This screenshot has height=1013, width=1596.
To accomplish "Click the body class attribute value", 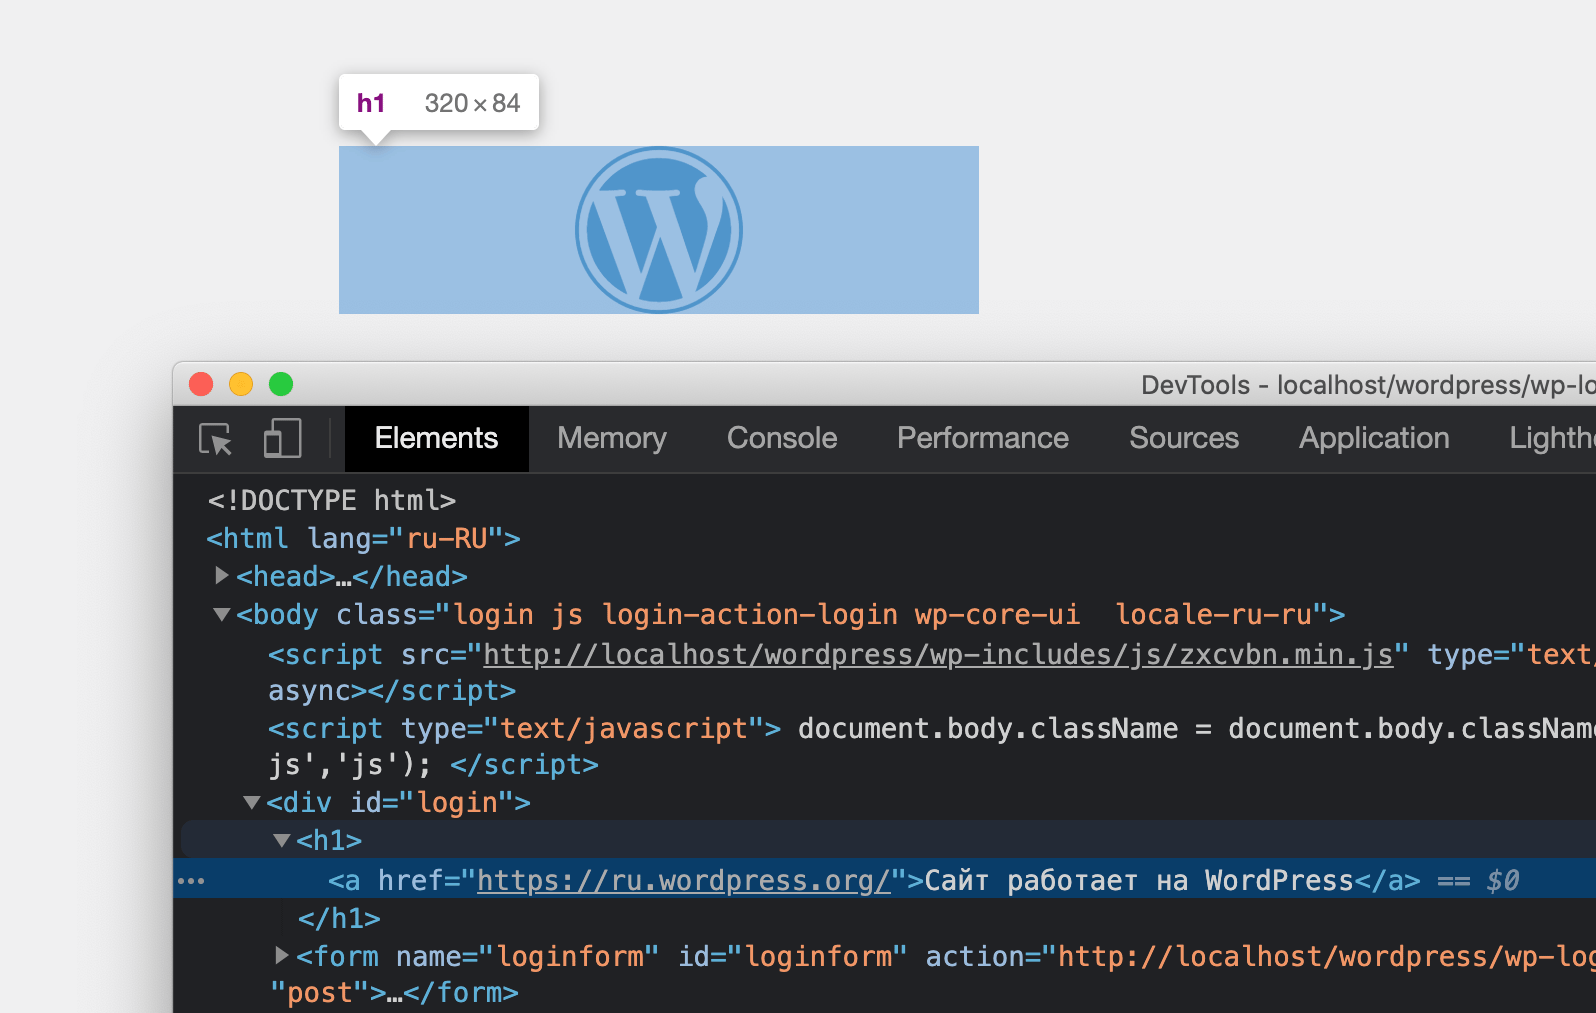I will pos(883,615).
